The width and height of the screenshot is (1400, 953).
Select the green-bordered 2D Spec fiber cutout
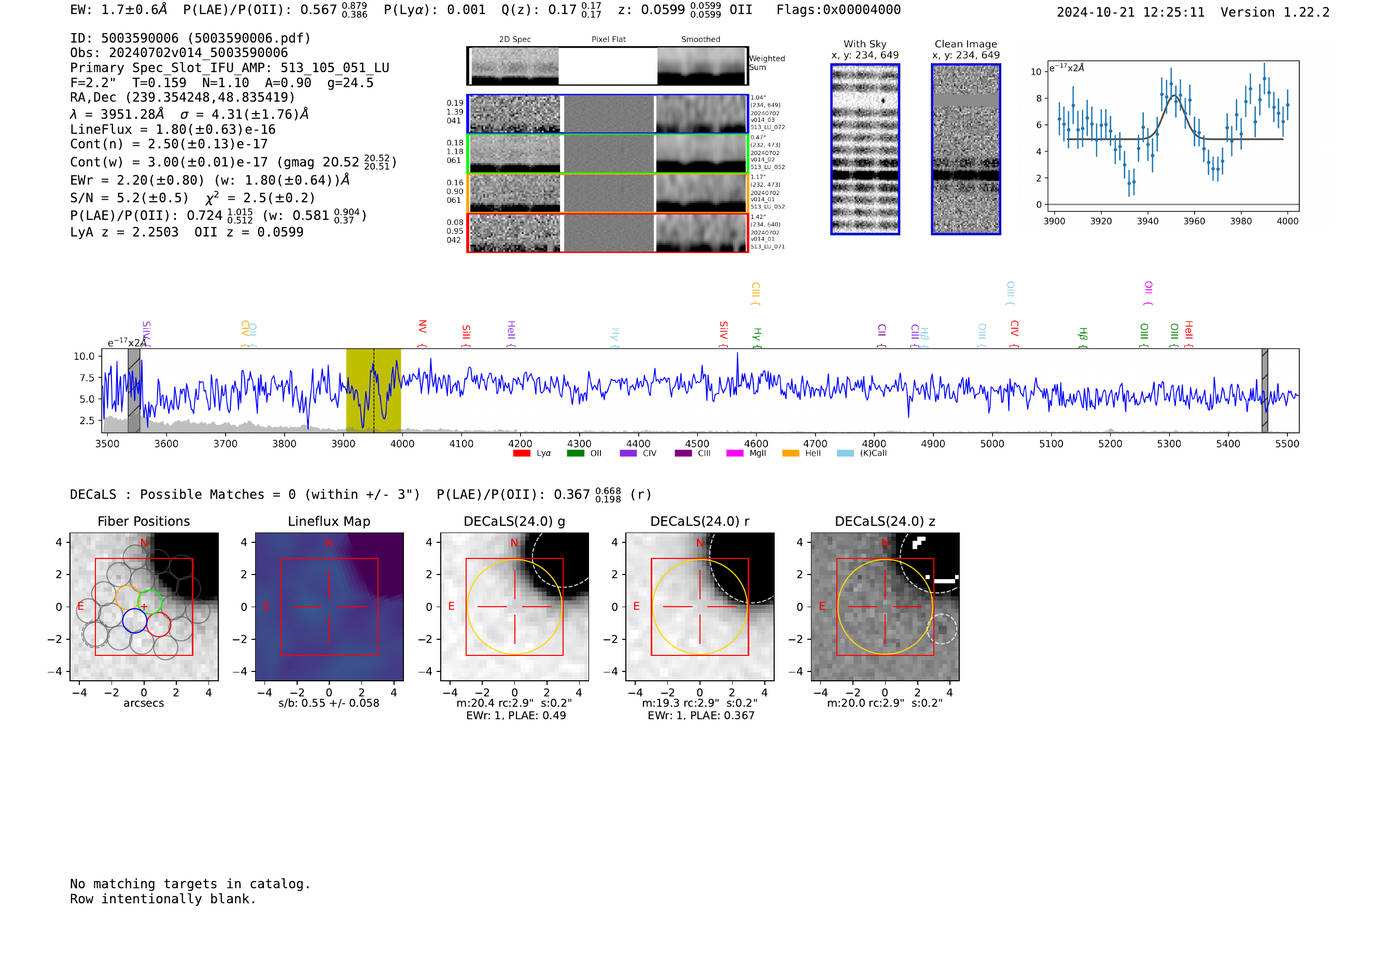(514, 154)
